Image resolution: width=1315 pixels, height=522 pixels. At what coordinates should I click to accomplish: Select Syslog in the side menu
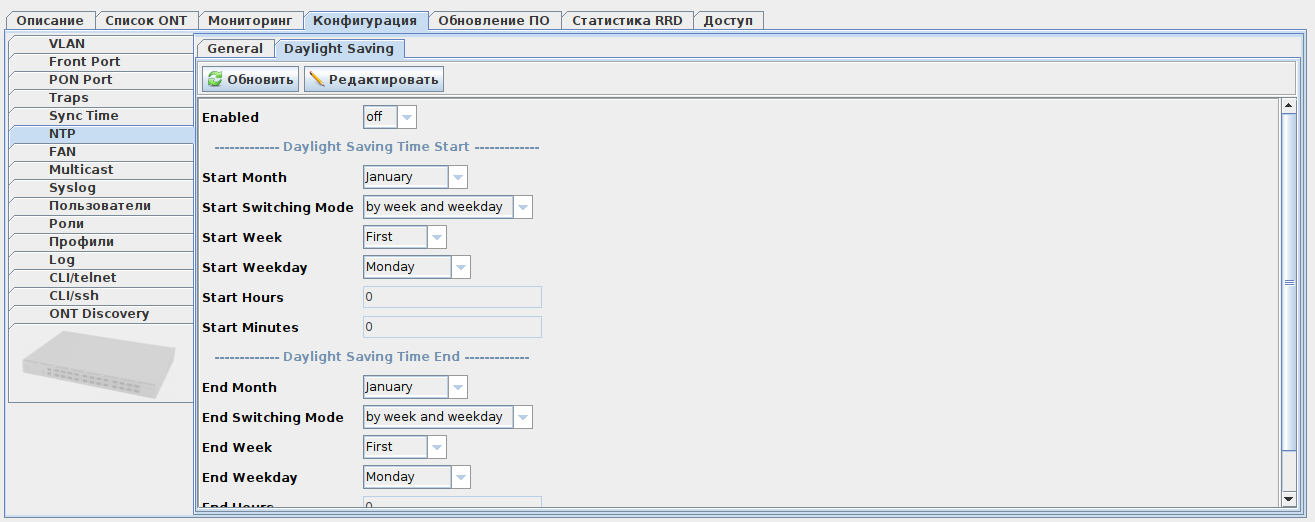tap(72, 188)
